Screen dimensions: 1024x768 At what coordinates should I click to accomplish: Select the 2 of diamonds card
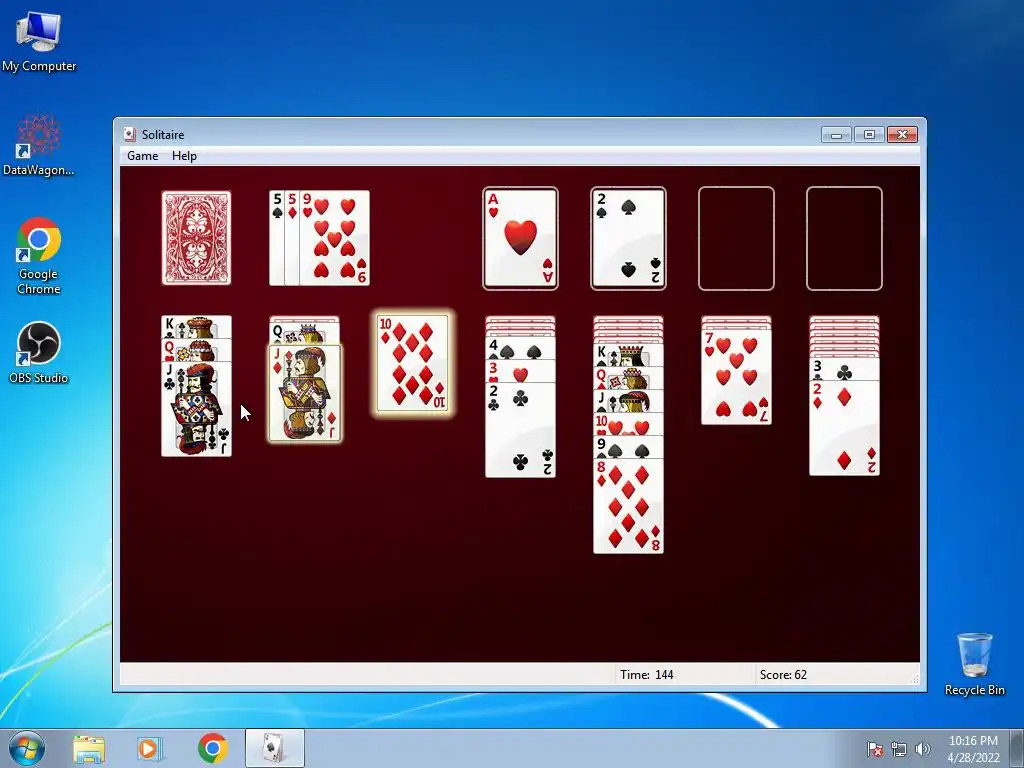[x=844, y=428]
